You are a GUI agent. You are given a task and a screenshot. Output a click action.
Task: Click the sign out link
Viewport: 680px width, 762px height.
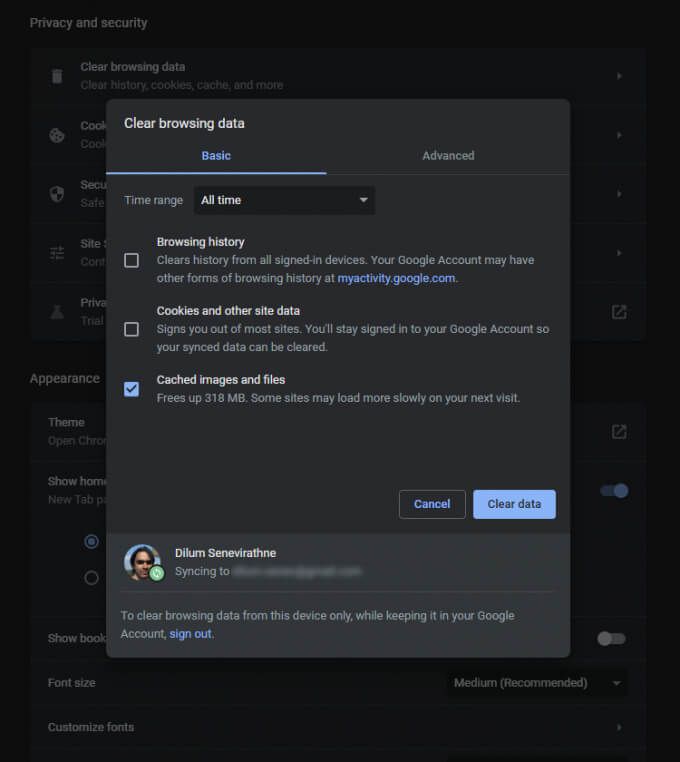click(191, 634)
